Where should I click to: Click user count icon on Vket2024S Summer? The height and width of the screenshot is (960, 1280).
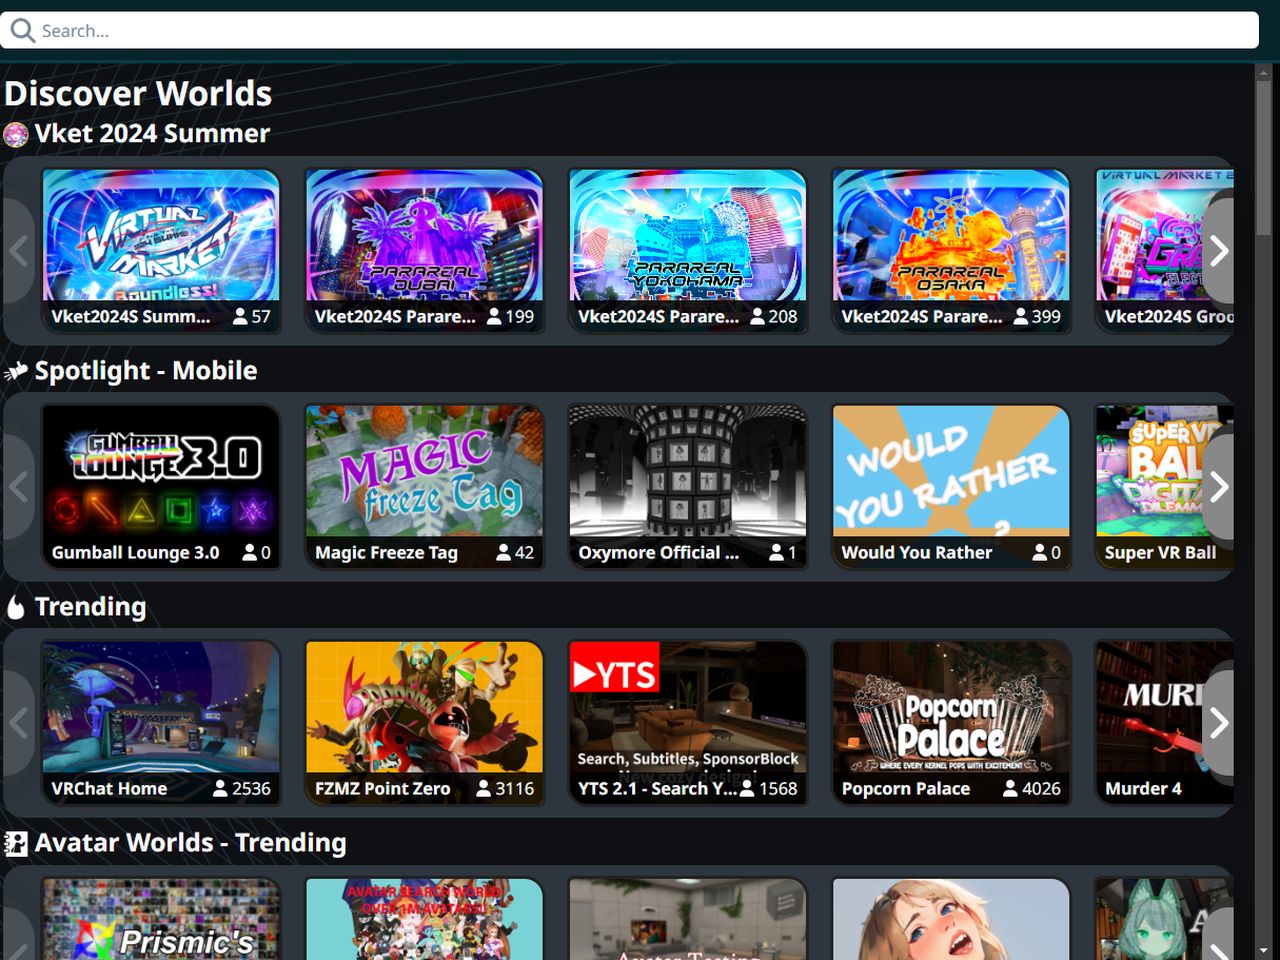coord(240,316)
